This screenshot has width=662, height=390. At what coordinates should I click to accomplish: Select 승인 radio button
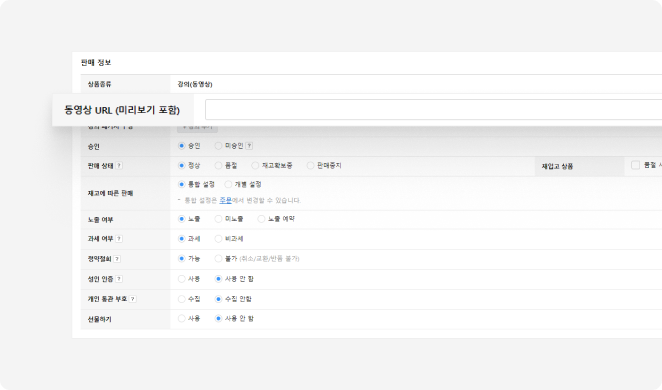(182, 146)
